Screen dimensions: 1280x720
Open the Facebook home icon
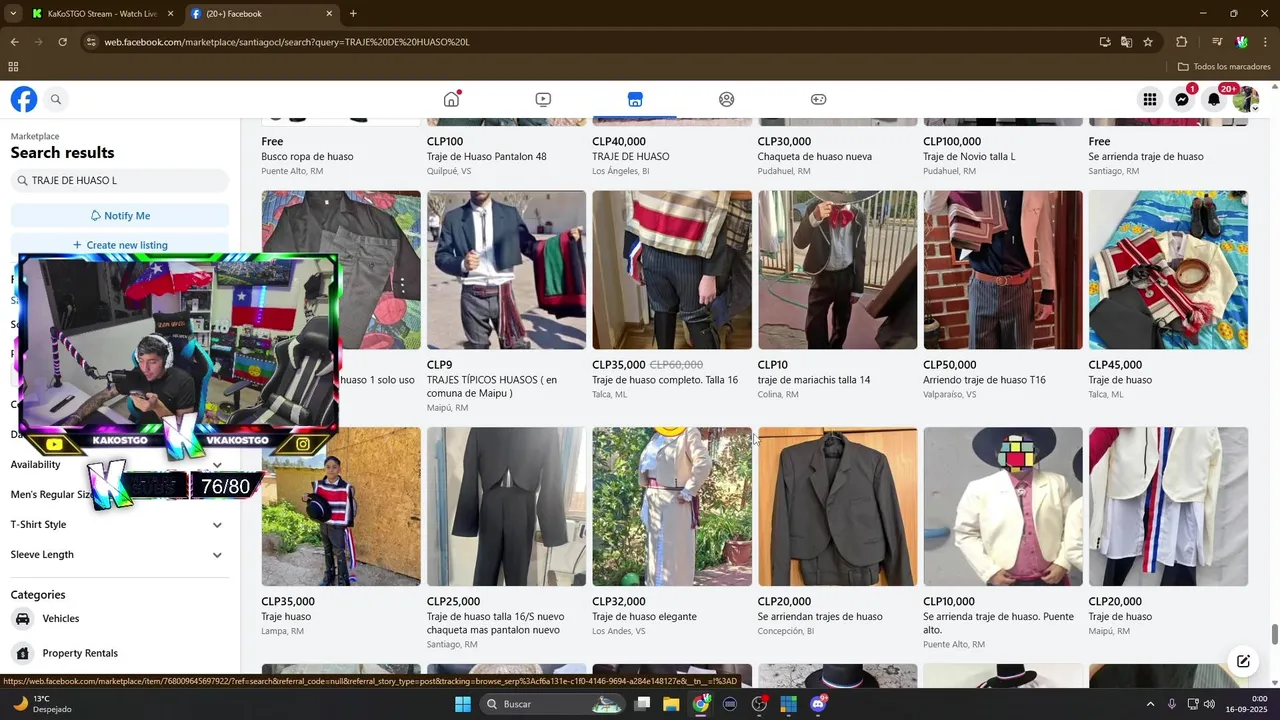[451, 99]
